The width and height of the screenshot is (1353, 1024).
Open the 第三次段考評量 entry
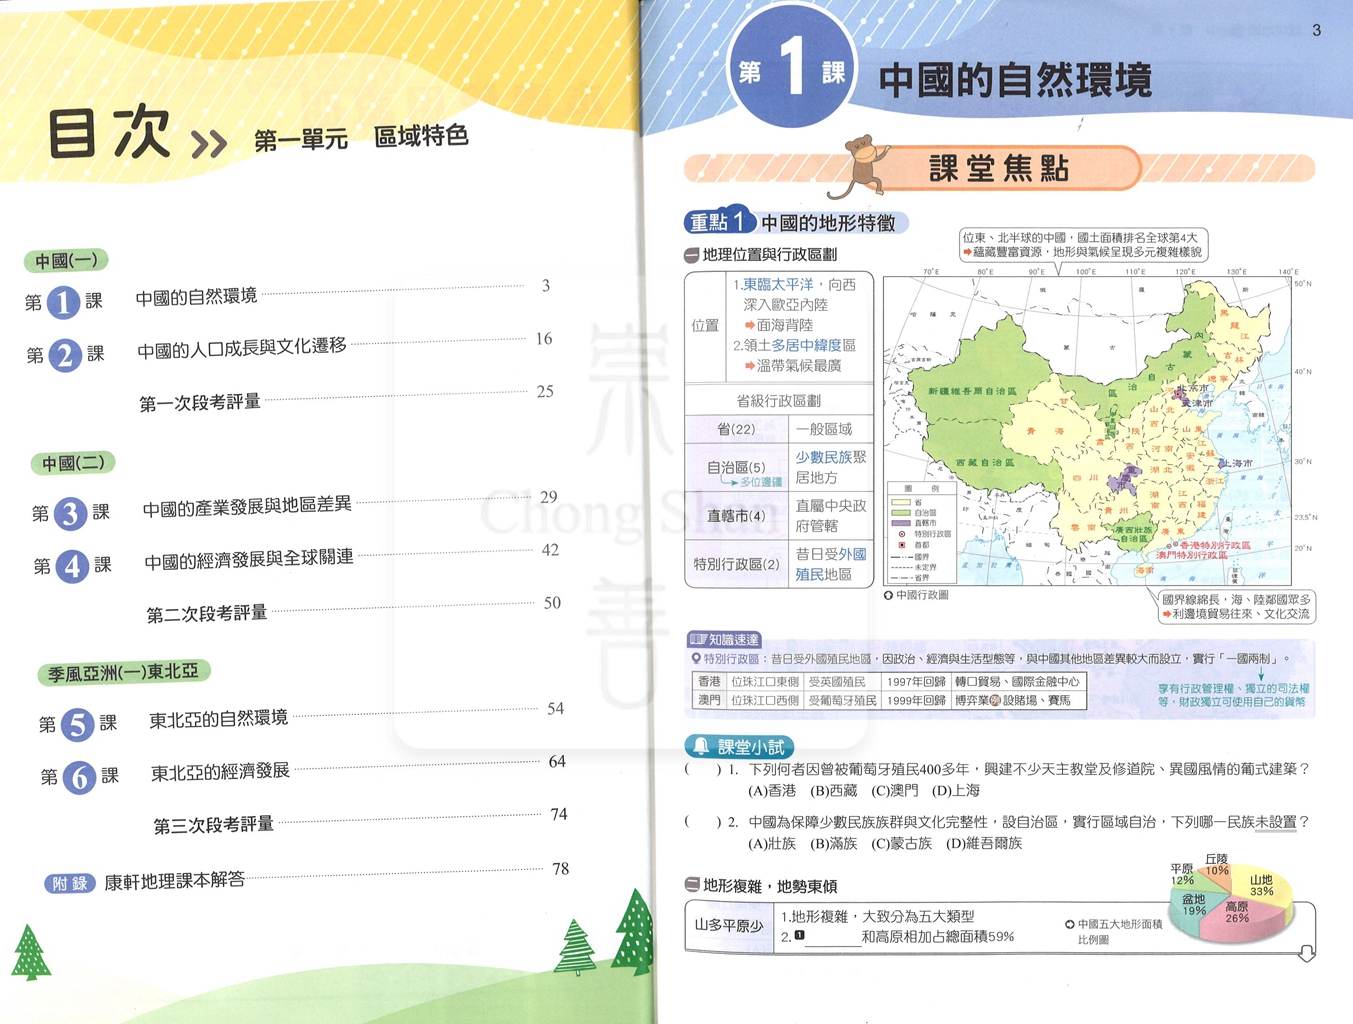coord(213,826)
